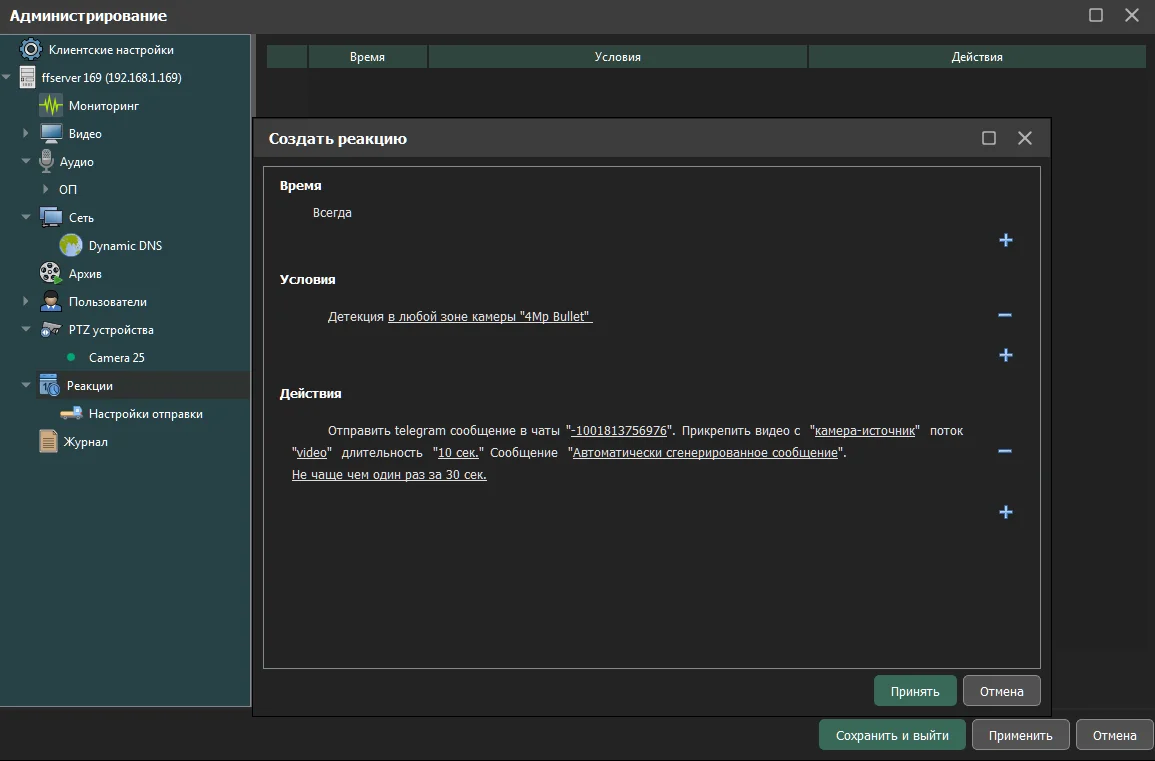
Task: Click the Пользователи person icon
Action: click(51, 301)
